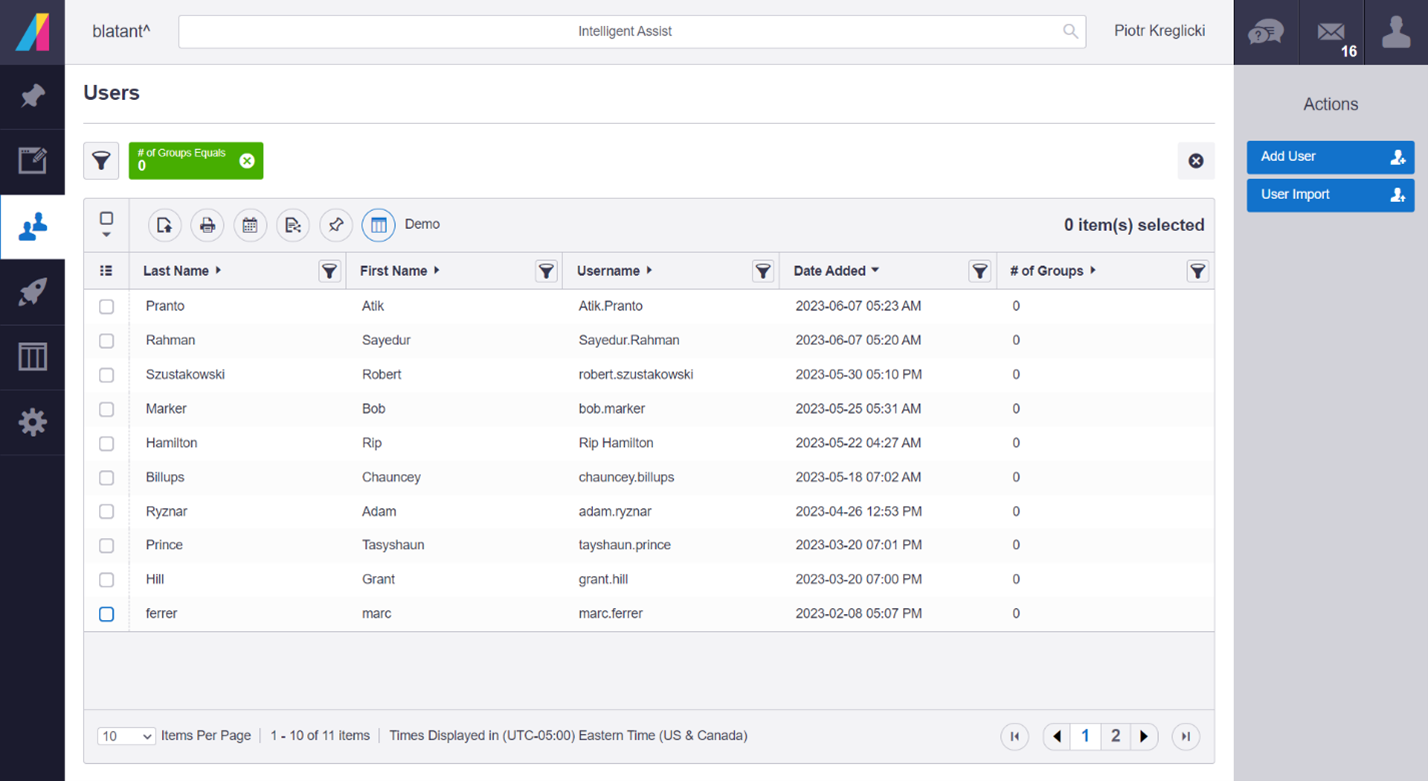Go to the last page

pos(1186,737)
